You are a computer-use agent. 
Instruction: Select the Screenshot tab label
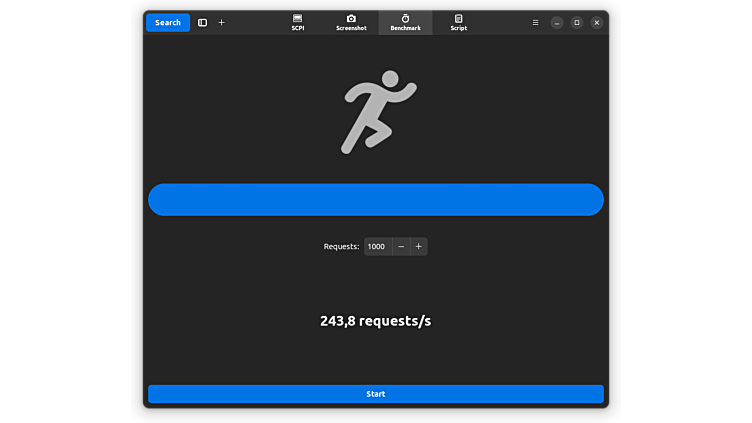coord(351,28)
